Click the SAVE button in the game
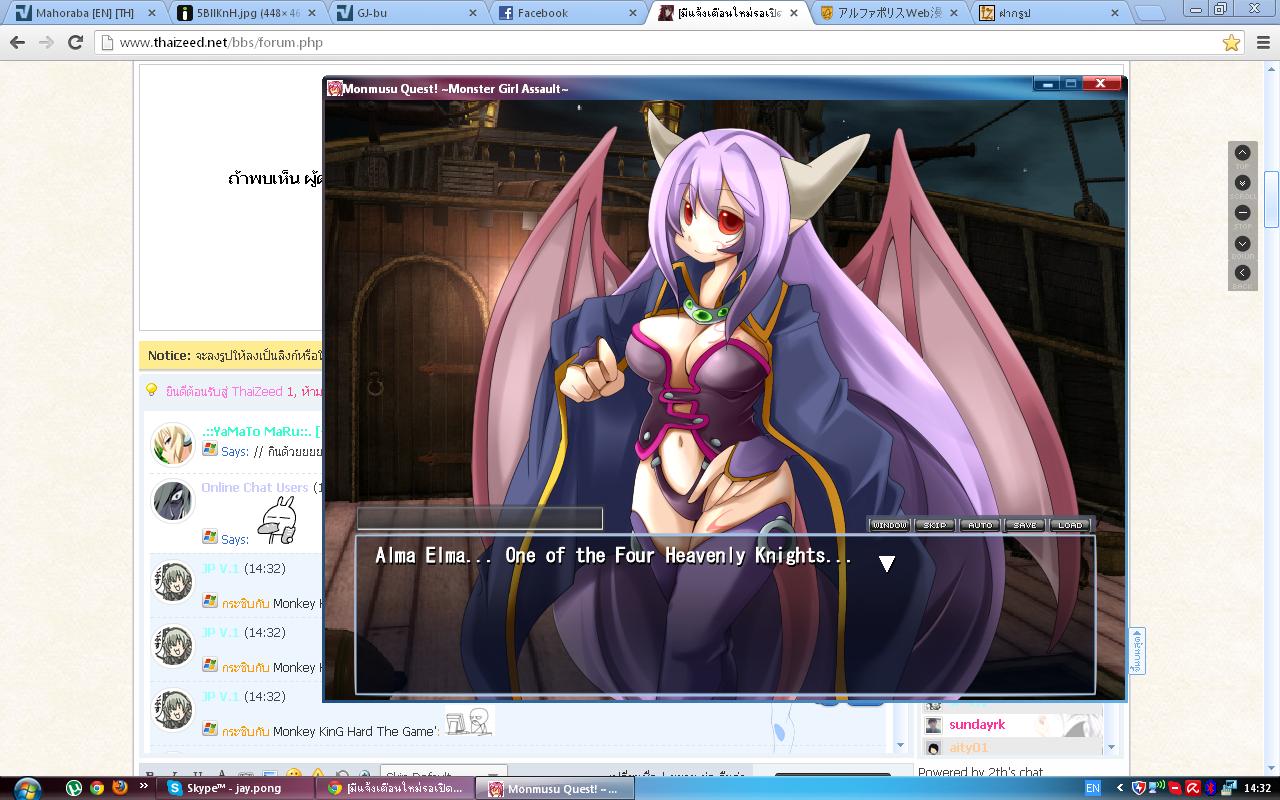This screenshot has height=800, width=1280. tap(1025, 525)
